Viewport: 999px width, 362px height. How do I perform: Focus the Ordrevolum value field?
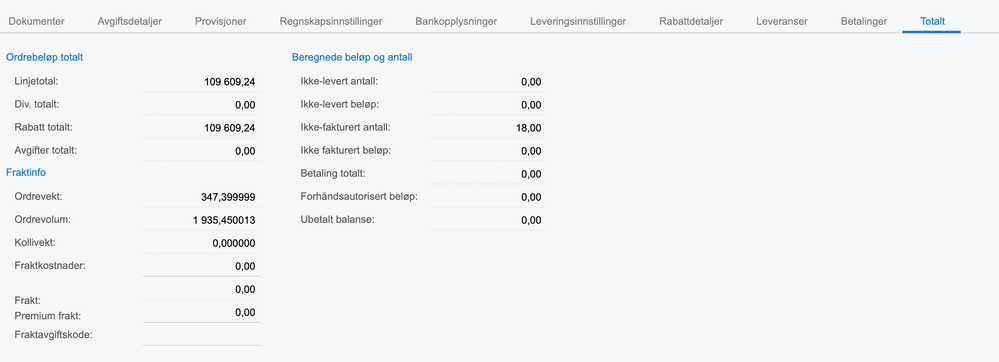pos(202,220)
